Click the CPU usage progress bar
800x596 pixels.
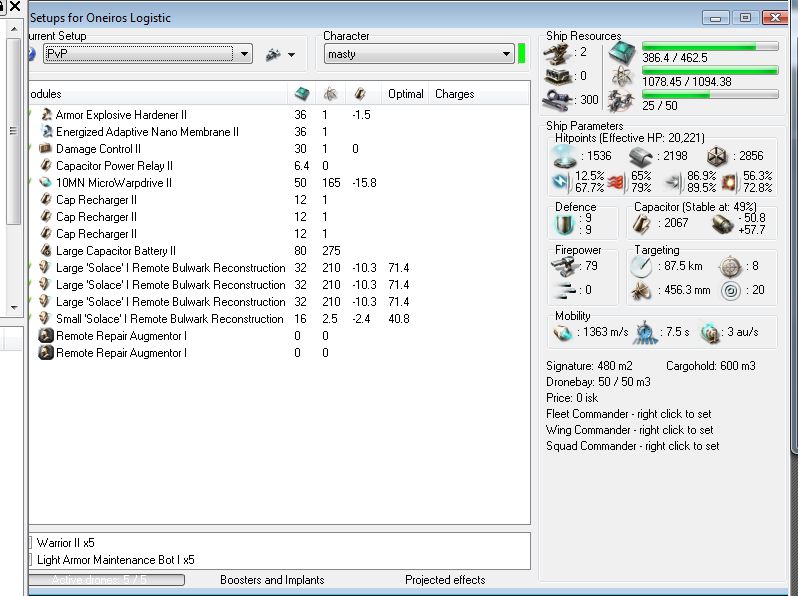[x=710, y=46]
